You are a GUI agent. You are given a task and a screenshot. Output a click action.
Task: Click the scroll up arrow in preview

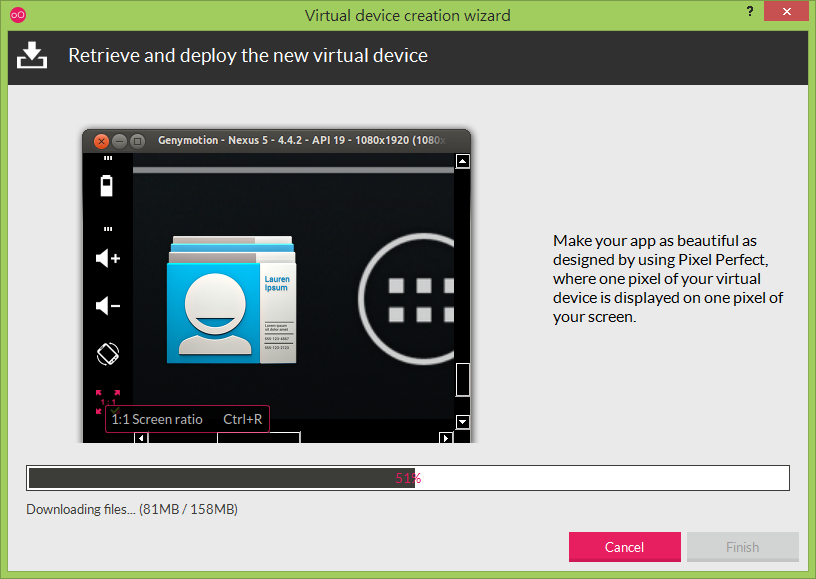tap(463, 161)
